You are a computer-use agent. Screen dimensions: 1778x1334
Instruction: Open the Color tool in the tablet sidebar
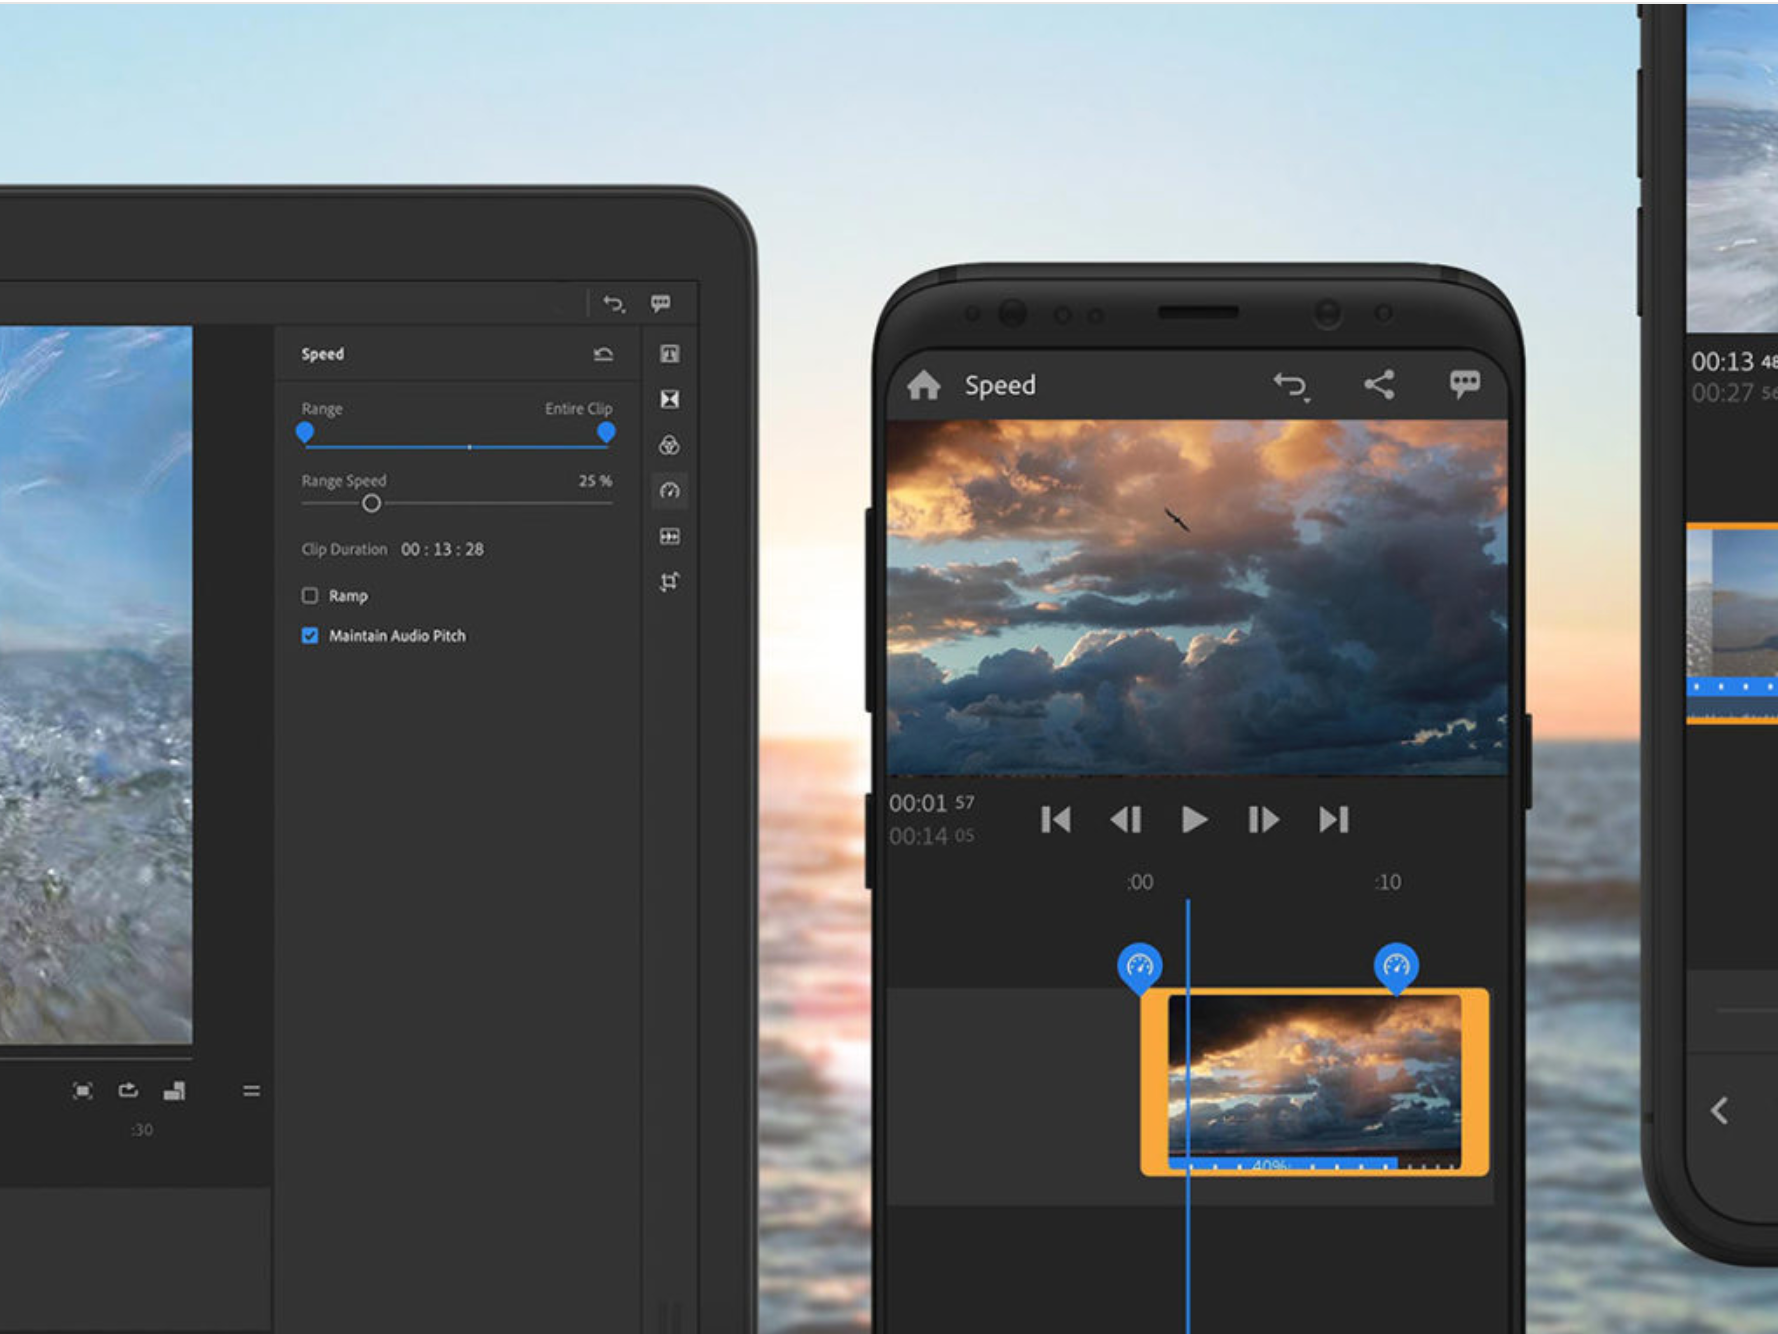[x=670, y=445]
